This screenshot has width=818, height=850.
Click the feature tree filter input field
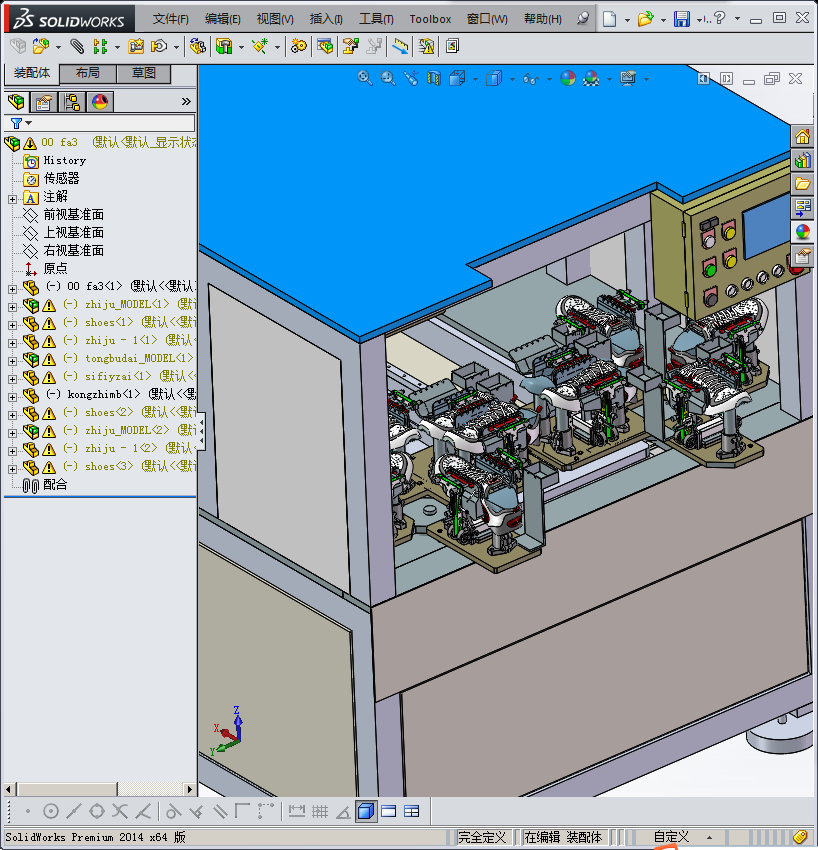pyautogui.click(x=114, y=123)
